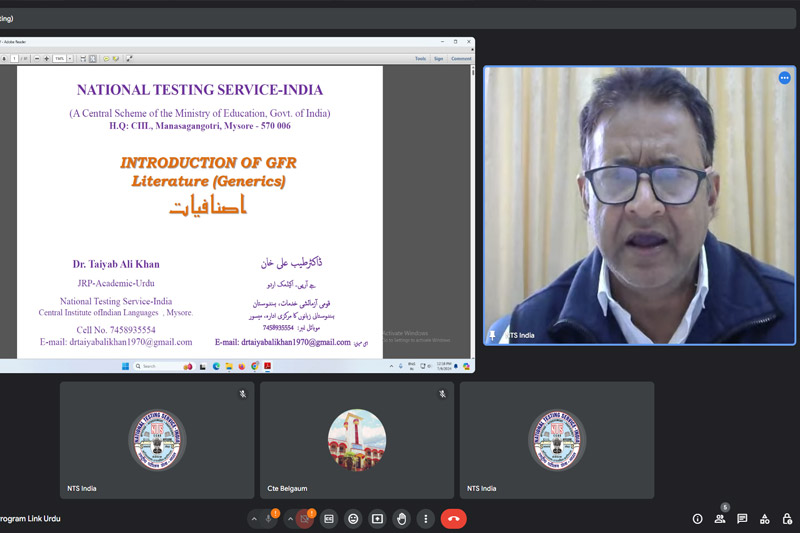800x533 pixels.
Task: Select fit one full page icon in Reader
Action: pyautogui.click(x=92, y=59)
